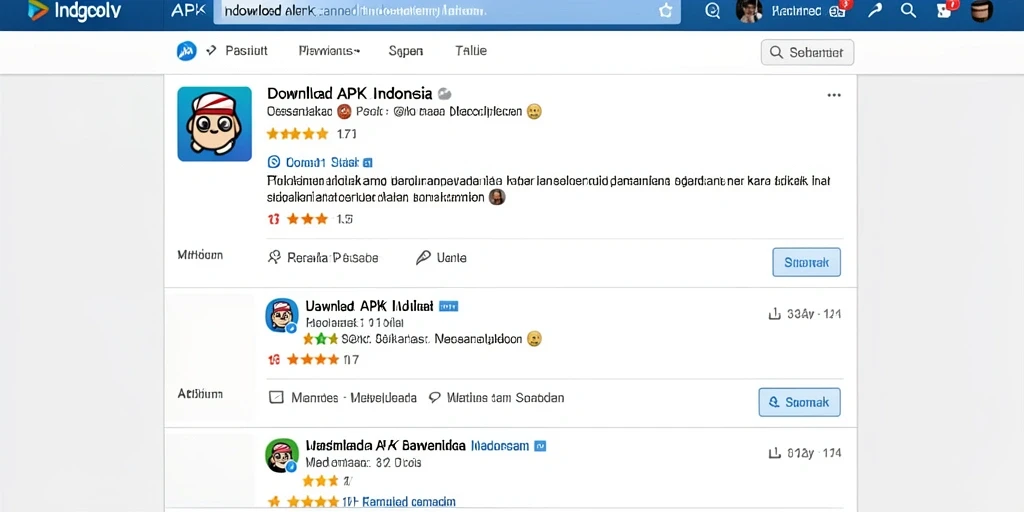Open the Masmlada APK Bawenldea title
This screenshot has width=1024, height=512.
385,445
